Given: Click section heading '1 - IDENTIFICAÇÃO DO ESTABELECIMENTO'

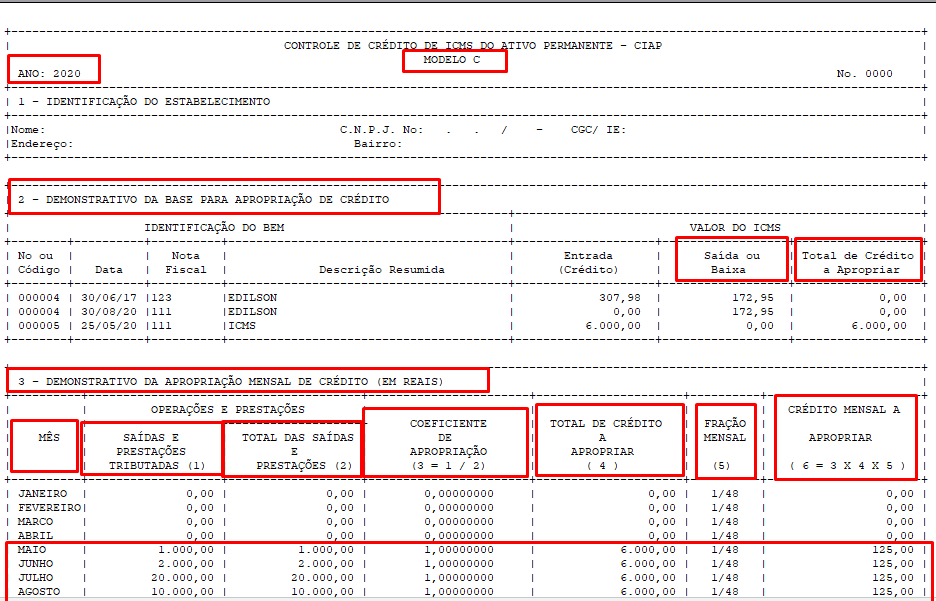Looking at the screenshot, I should (x=144, y=101).
